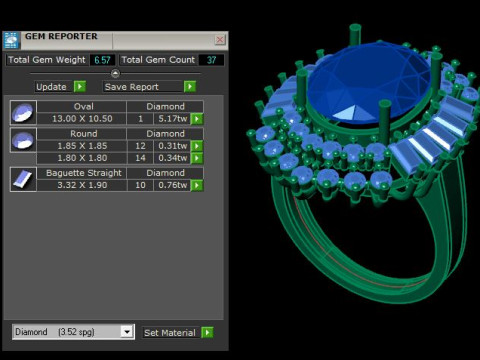Click the Total Gem Count label

[158, 60]
